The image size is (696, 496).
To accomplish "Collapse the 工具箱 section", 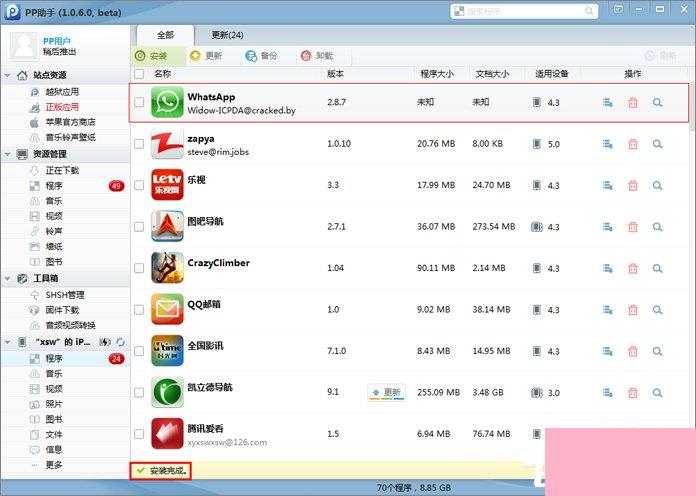I will click(8, 278).
